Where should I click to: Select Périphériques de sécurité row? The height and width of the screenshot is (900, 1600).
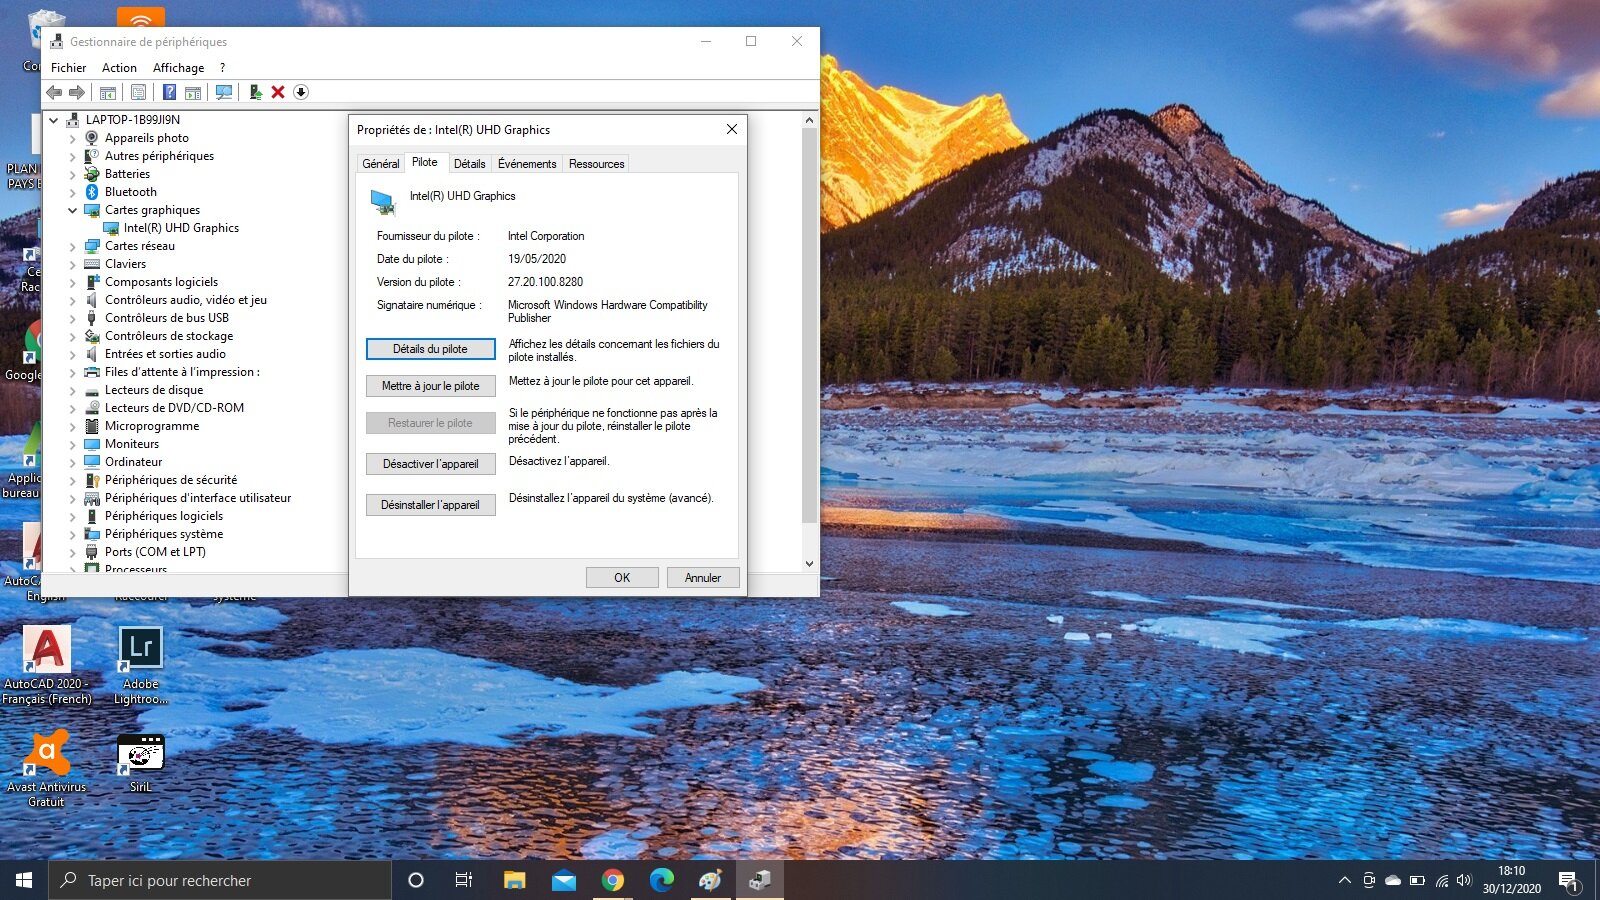point(170,480)
